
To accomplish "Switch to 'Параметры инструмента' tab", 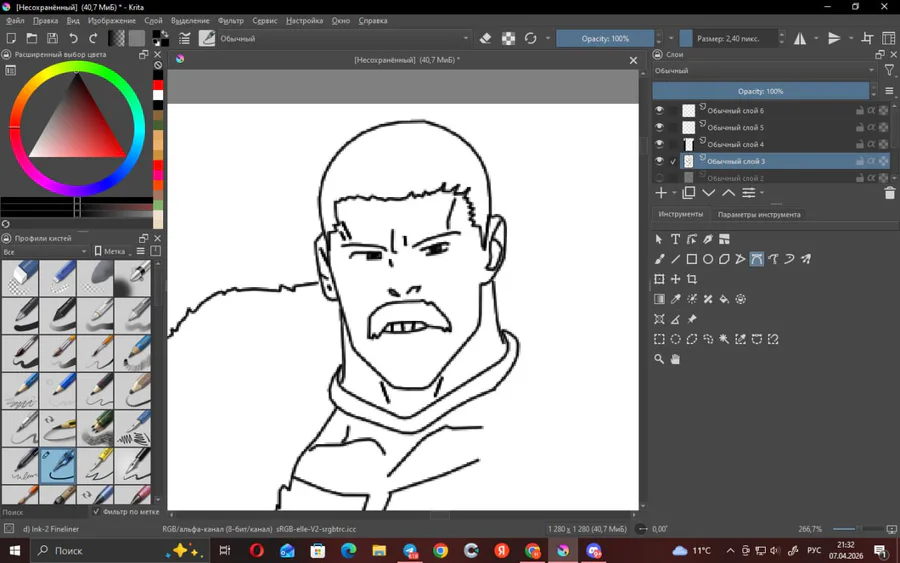I will coord(759,214).
